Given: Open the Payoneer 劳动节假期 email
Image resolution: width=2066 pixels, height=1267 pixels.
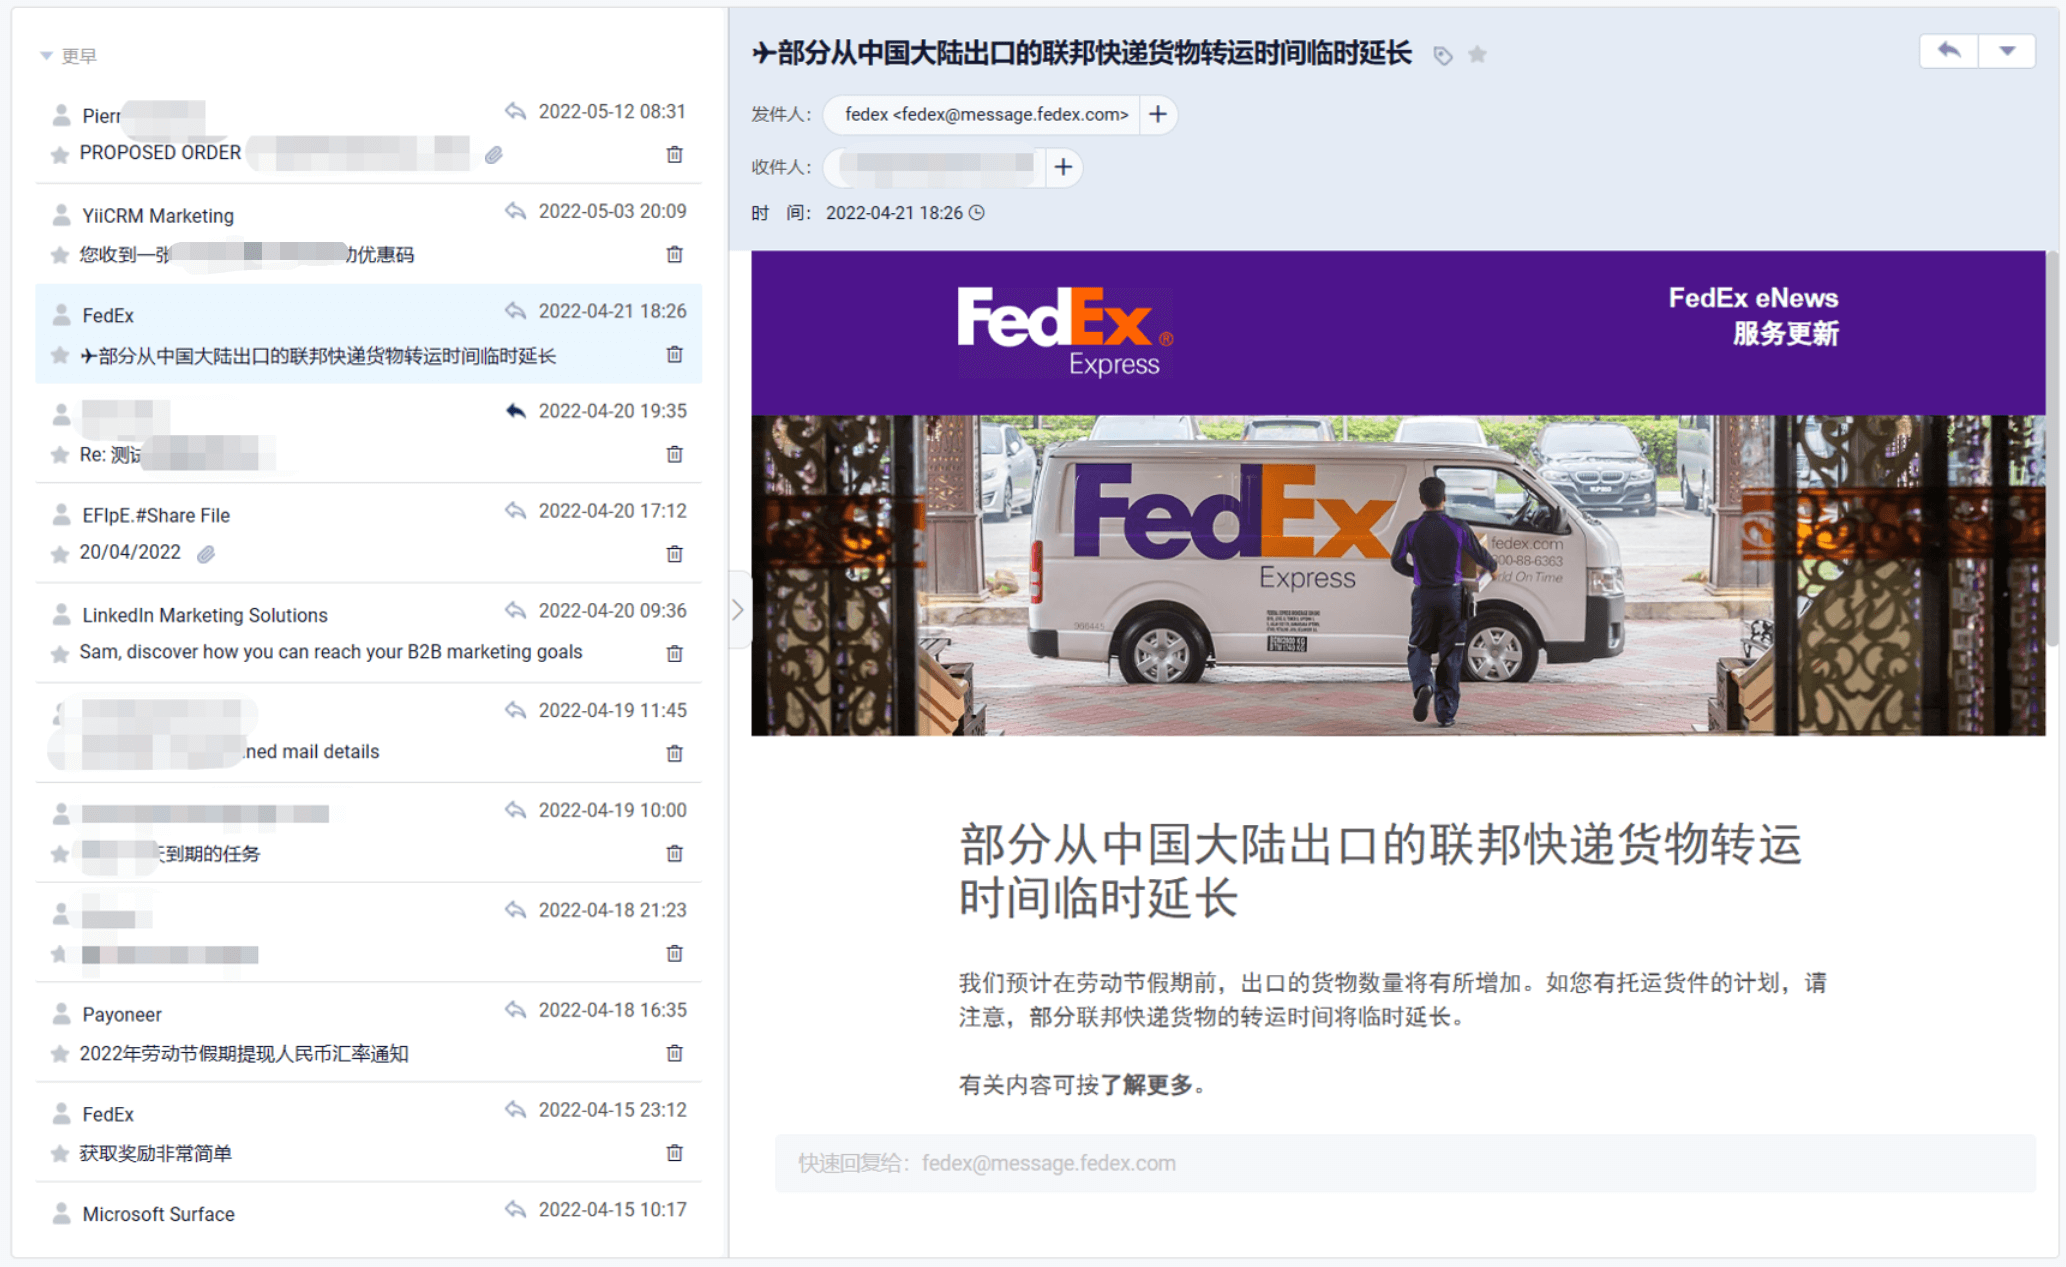Looking at the screenshot, I should point(368,1033).
